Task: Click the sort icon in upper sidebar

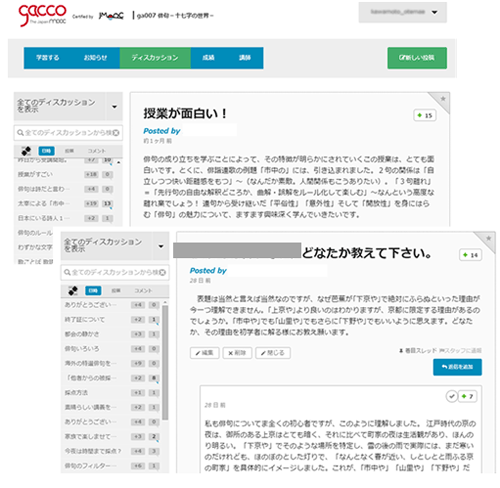Action: coord(26,151)
